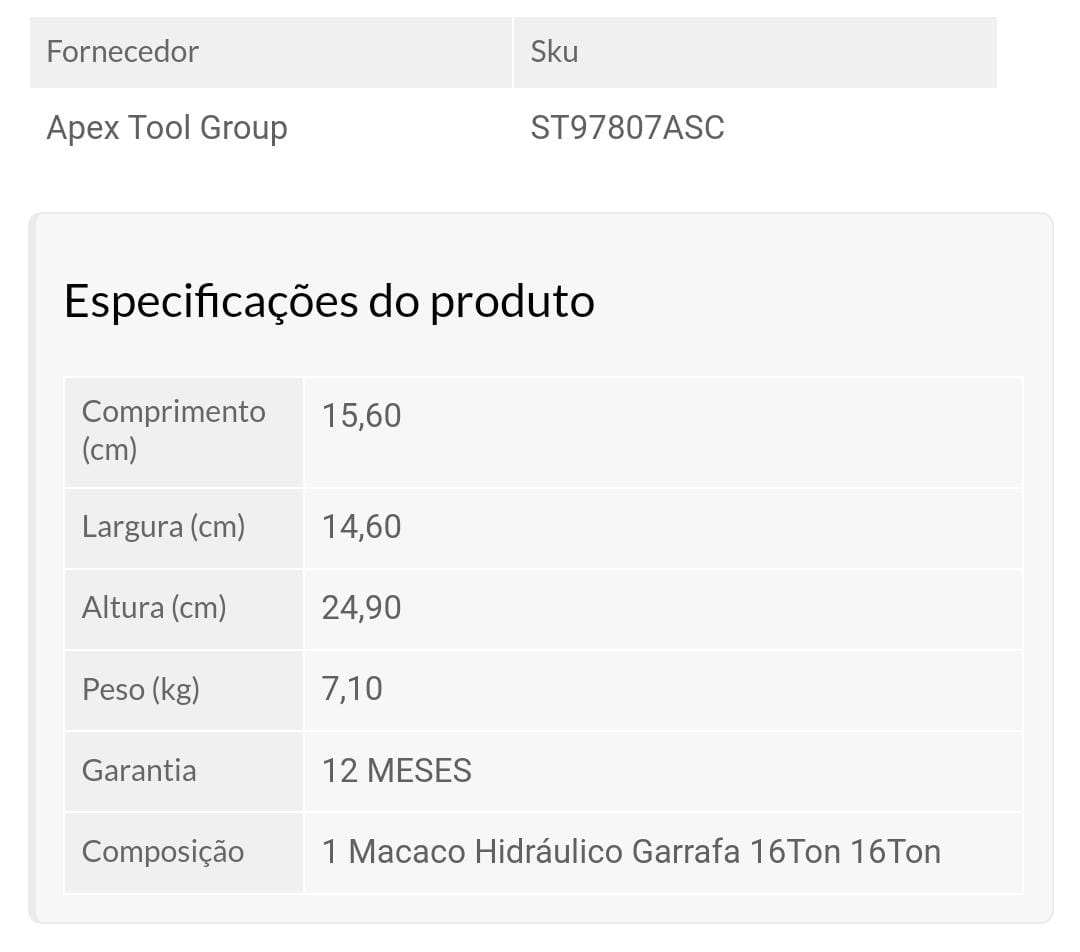Click the Altura (cm) label
Image resolution: width=1080 pixels, height=952 pixels.
point(154,608)
